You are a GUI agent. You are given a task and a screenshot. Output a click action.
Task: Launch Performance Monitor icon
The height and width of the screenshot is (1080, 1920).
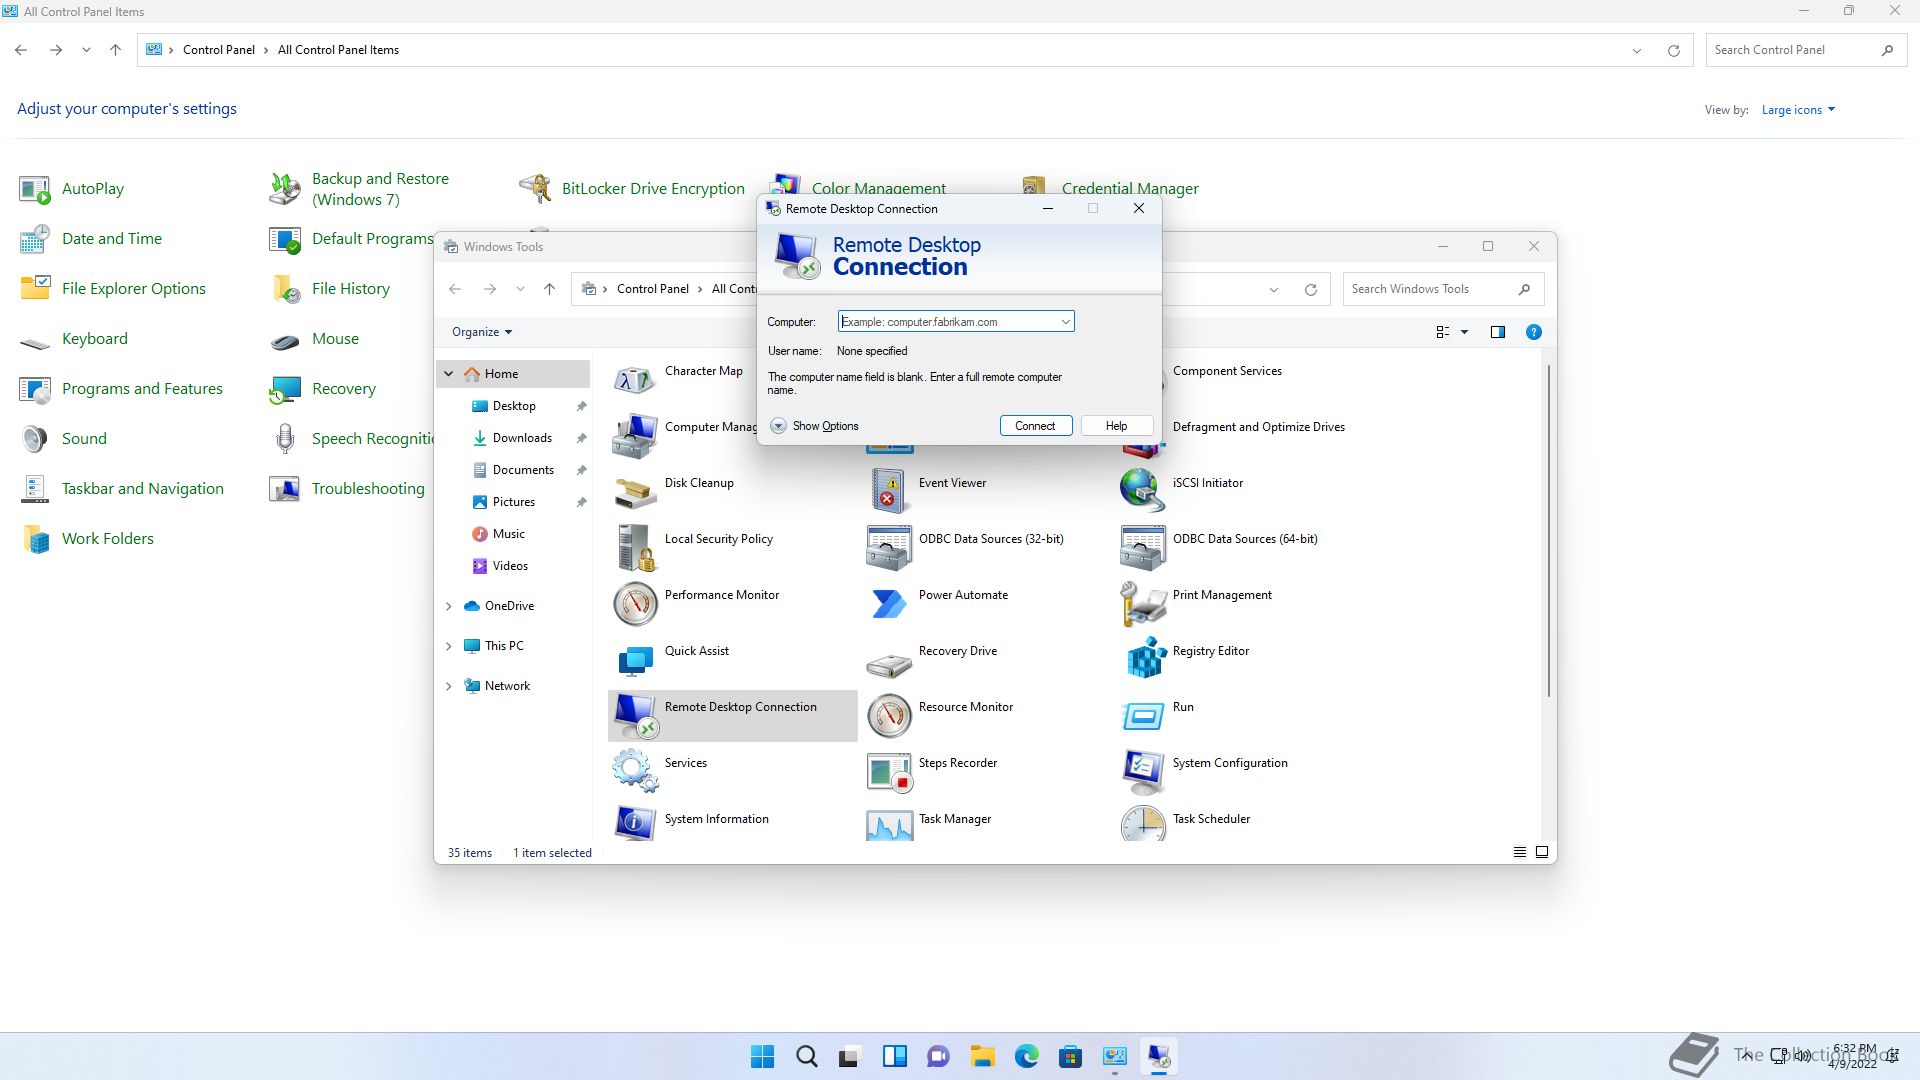point(635,603)
